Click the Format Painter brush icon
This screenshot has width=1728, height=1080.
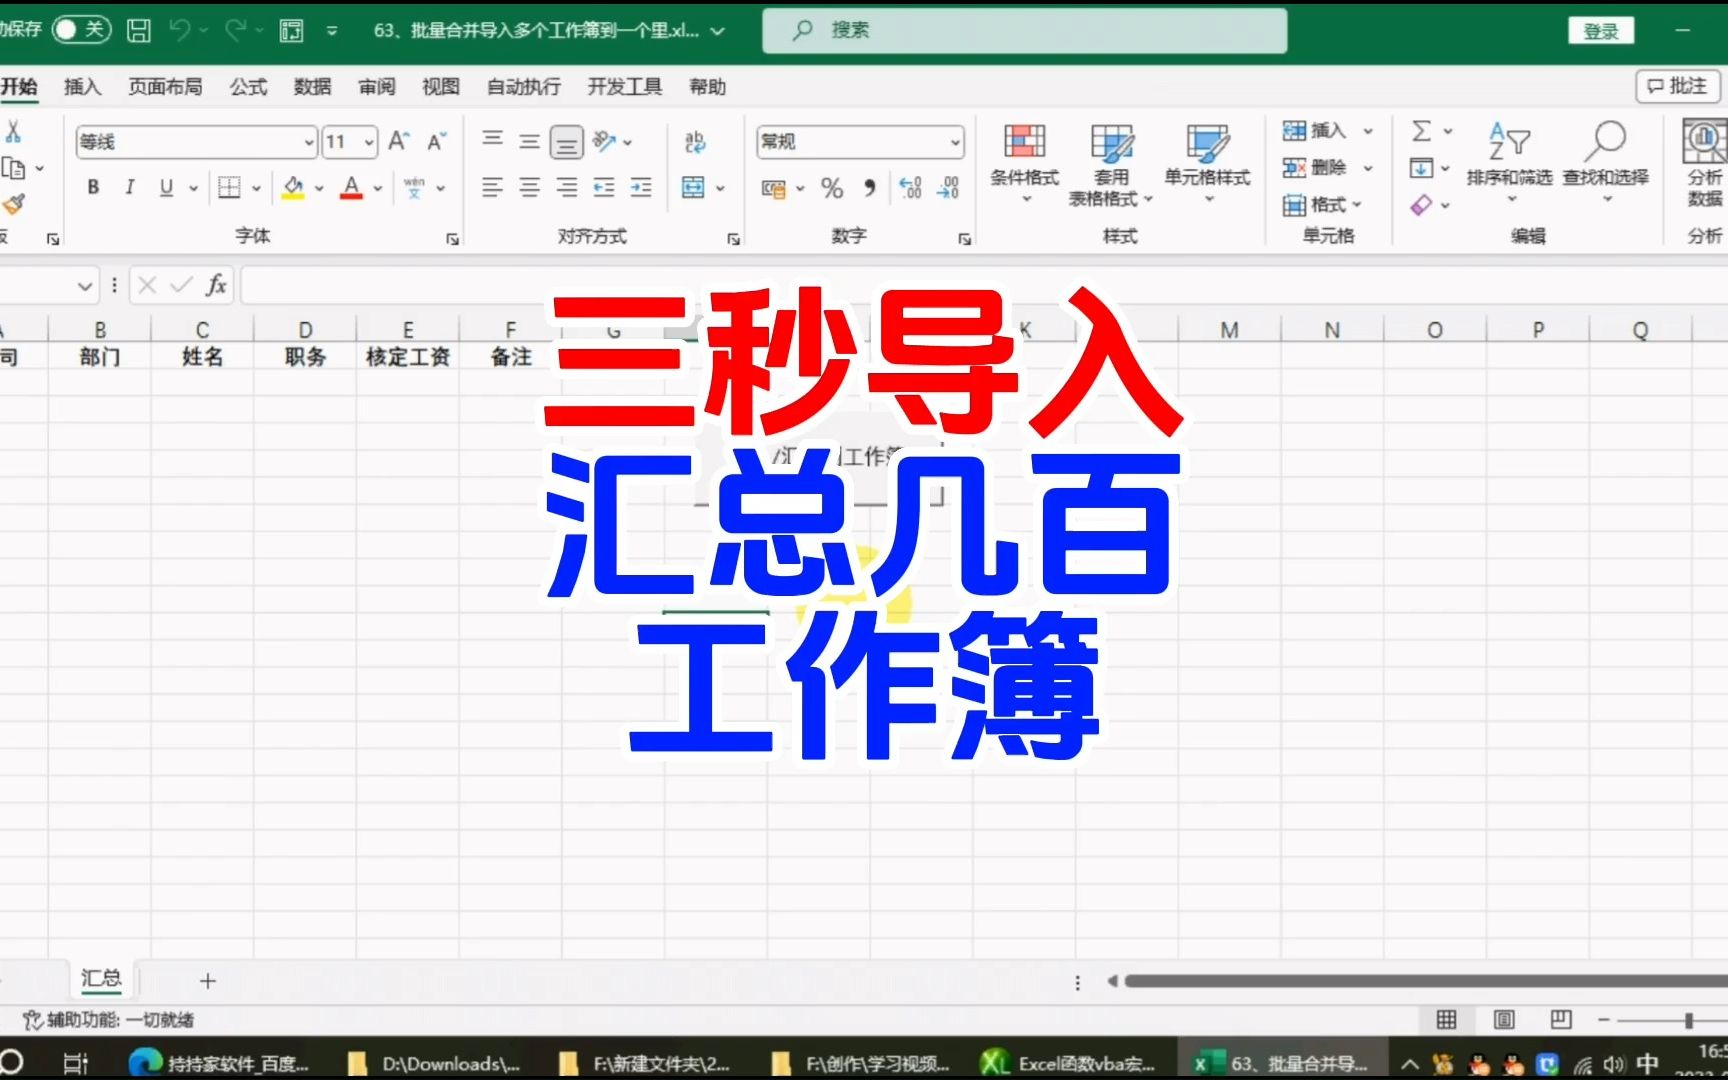pyautogui.click(x=14, y=204)
